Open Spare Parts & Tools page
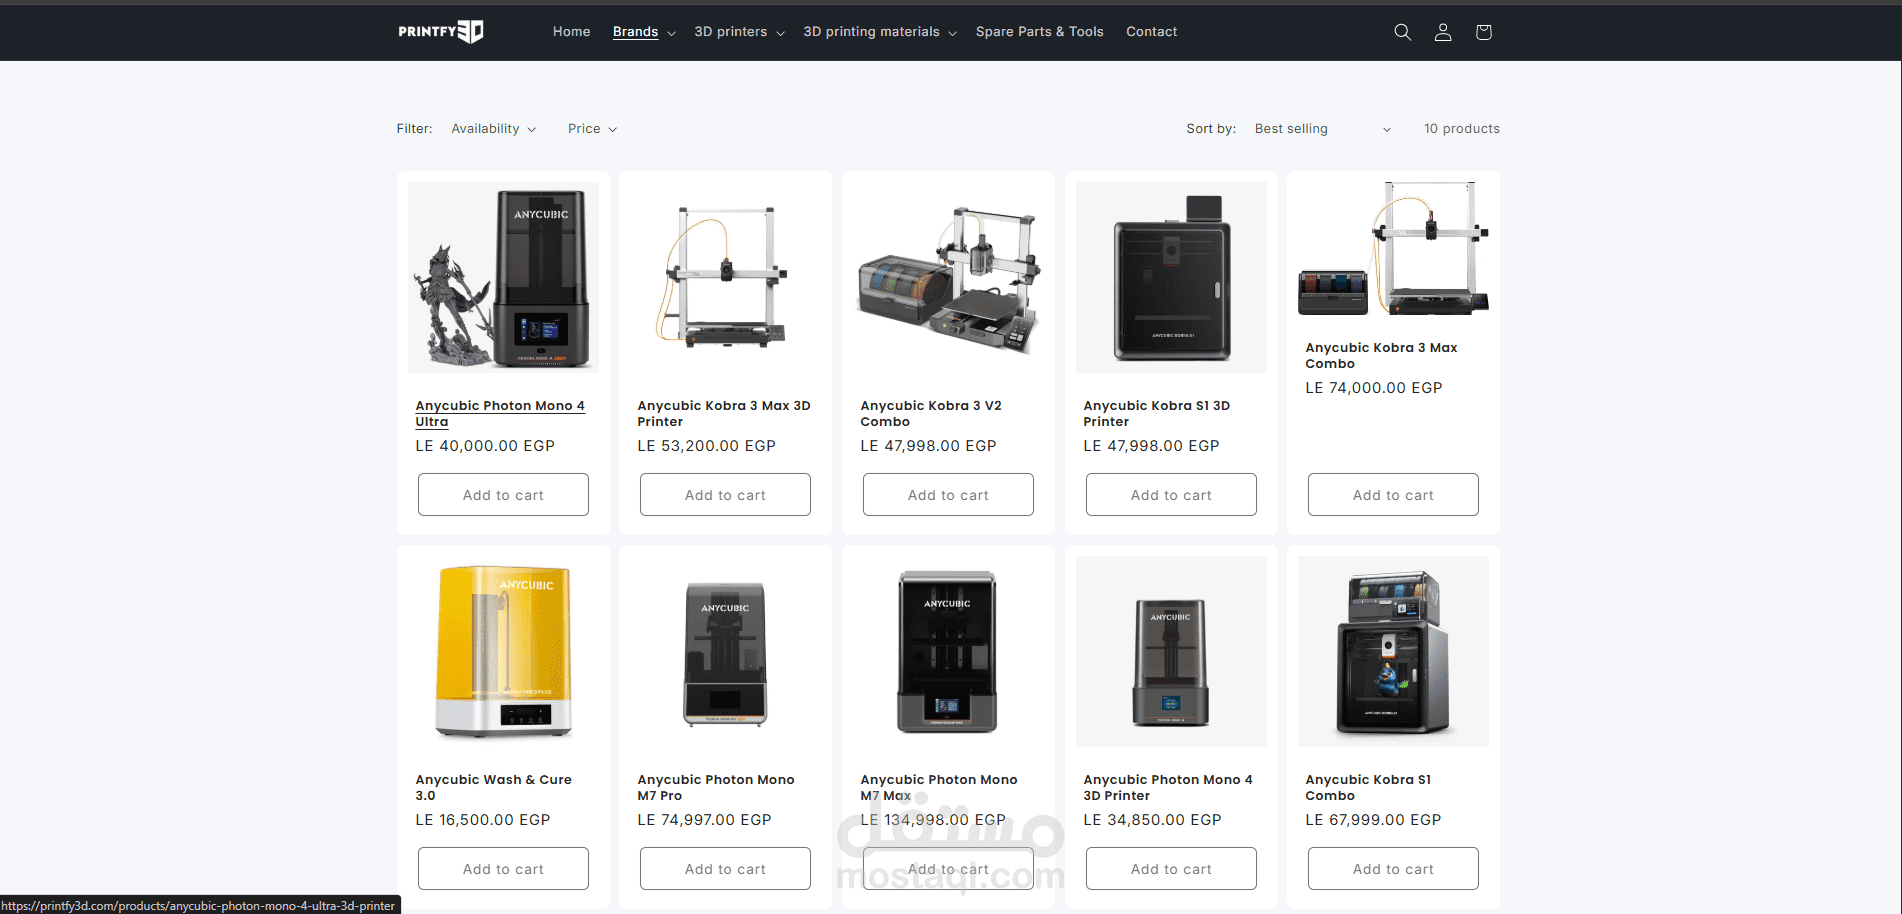This screenshot has width=1902, height=914. tap(1039, 32)
